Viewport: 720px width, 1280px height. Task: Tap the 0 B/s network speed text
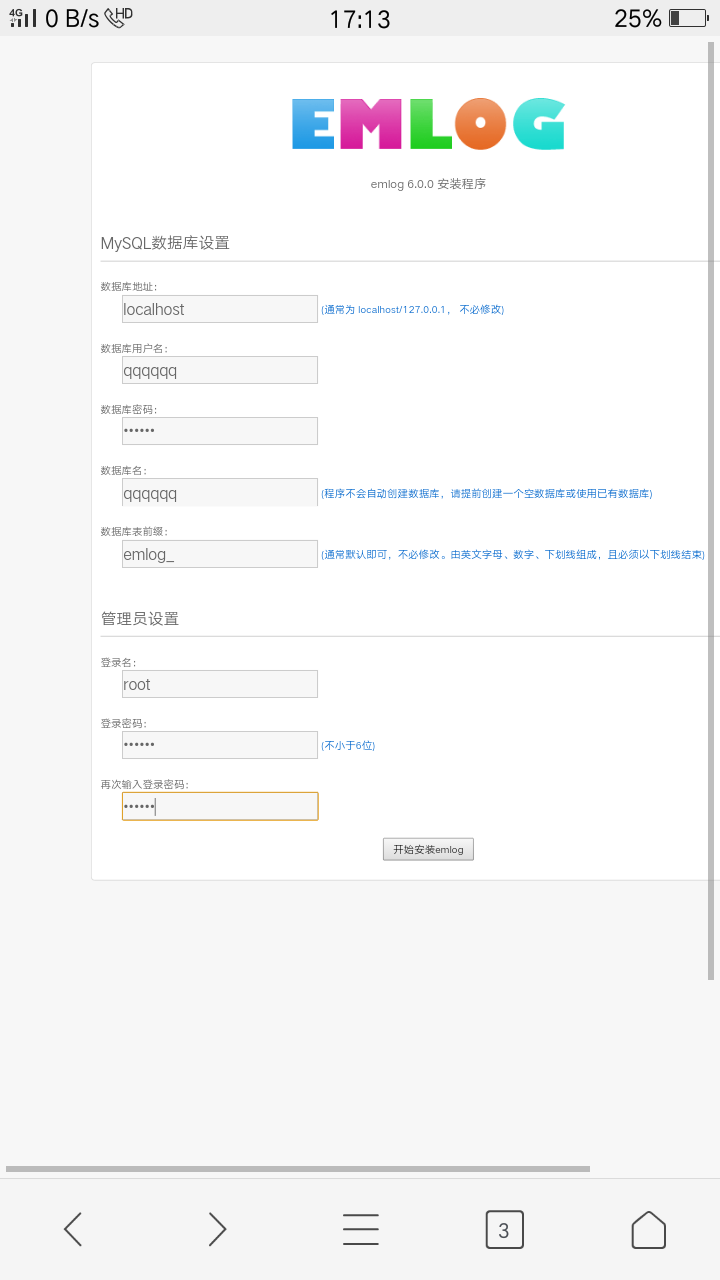point(72,19)
